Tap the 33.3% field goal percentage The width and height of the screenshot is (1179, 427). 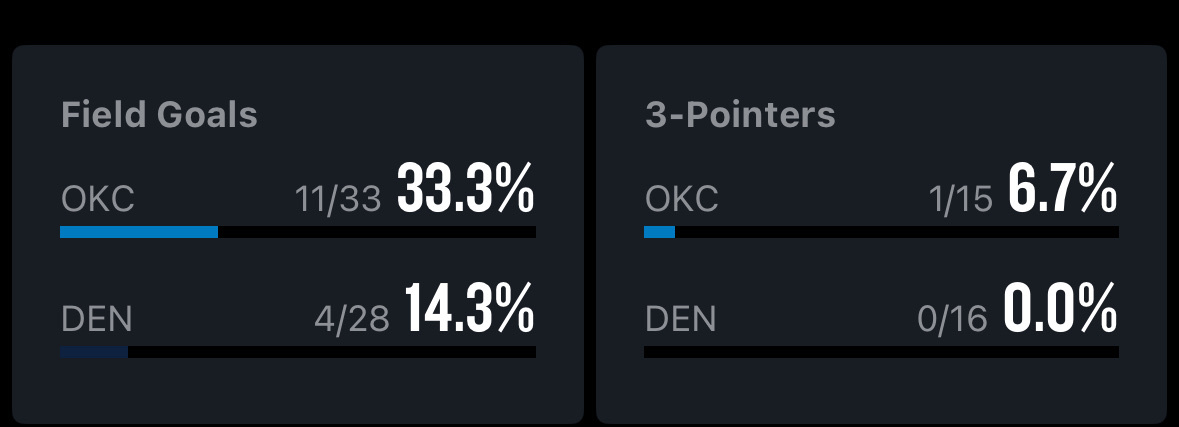point(465,189)
